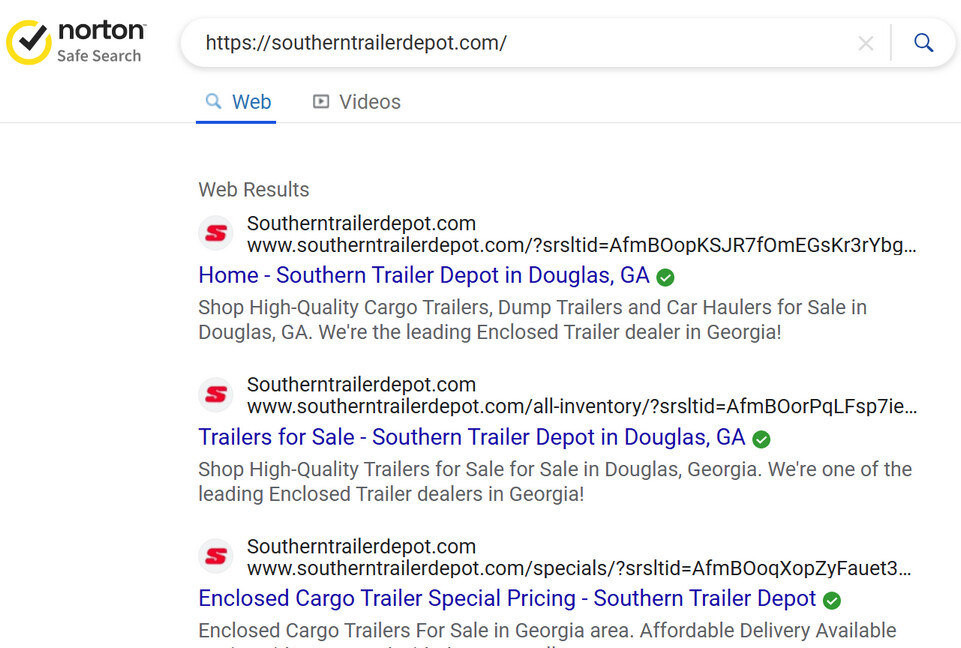This screenshot has height=648, width=961.
Task: Click the first result's Southerntrailerdepot.com site name
Action: [361, 223]
